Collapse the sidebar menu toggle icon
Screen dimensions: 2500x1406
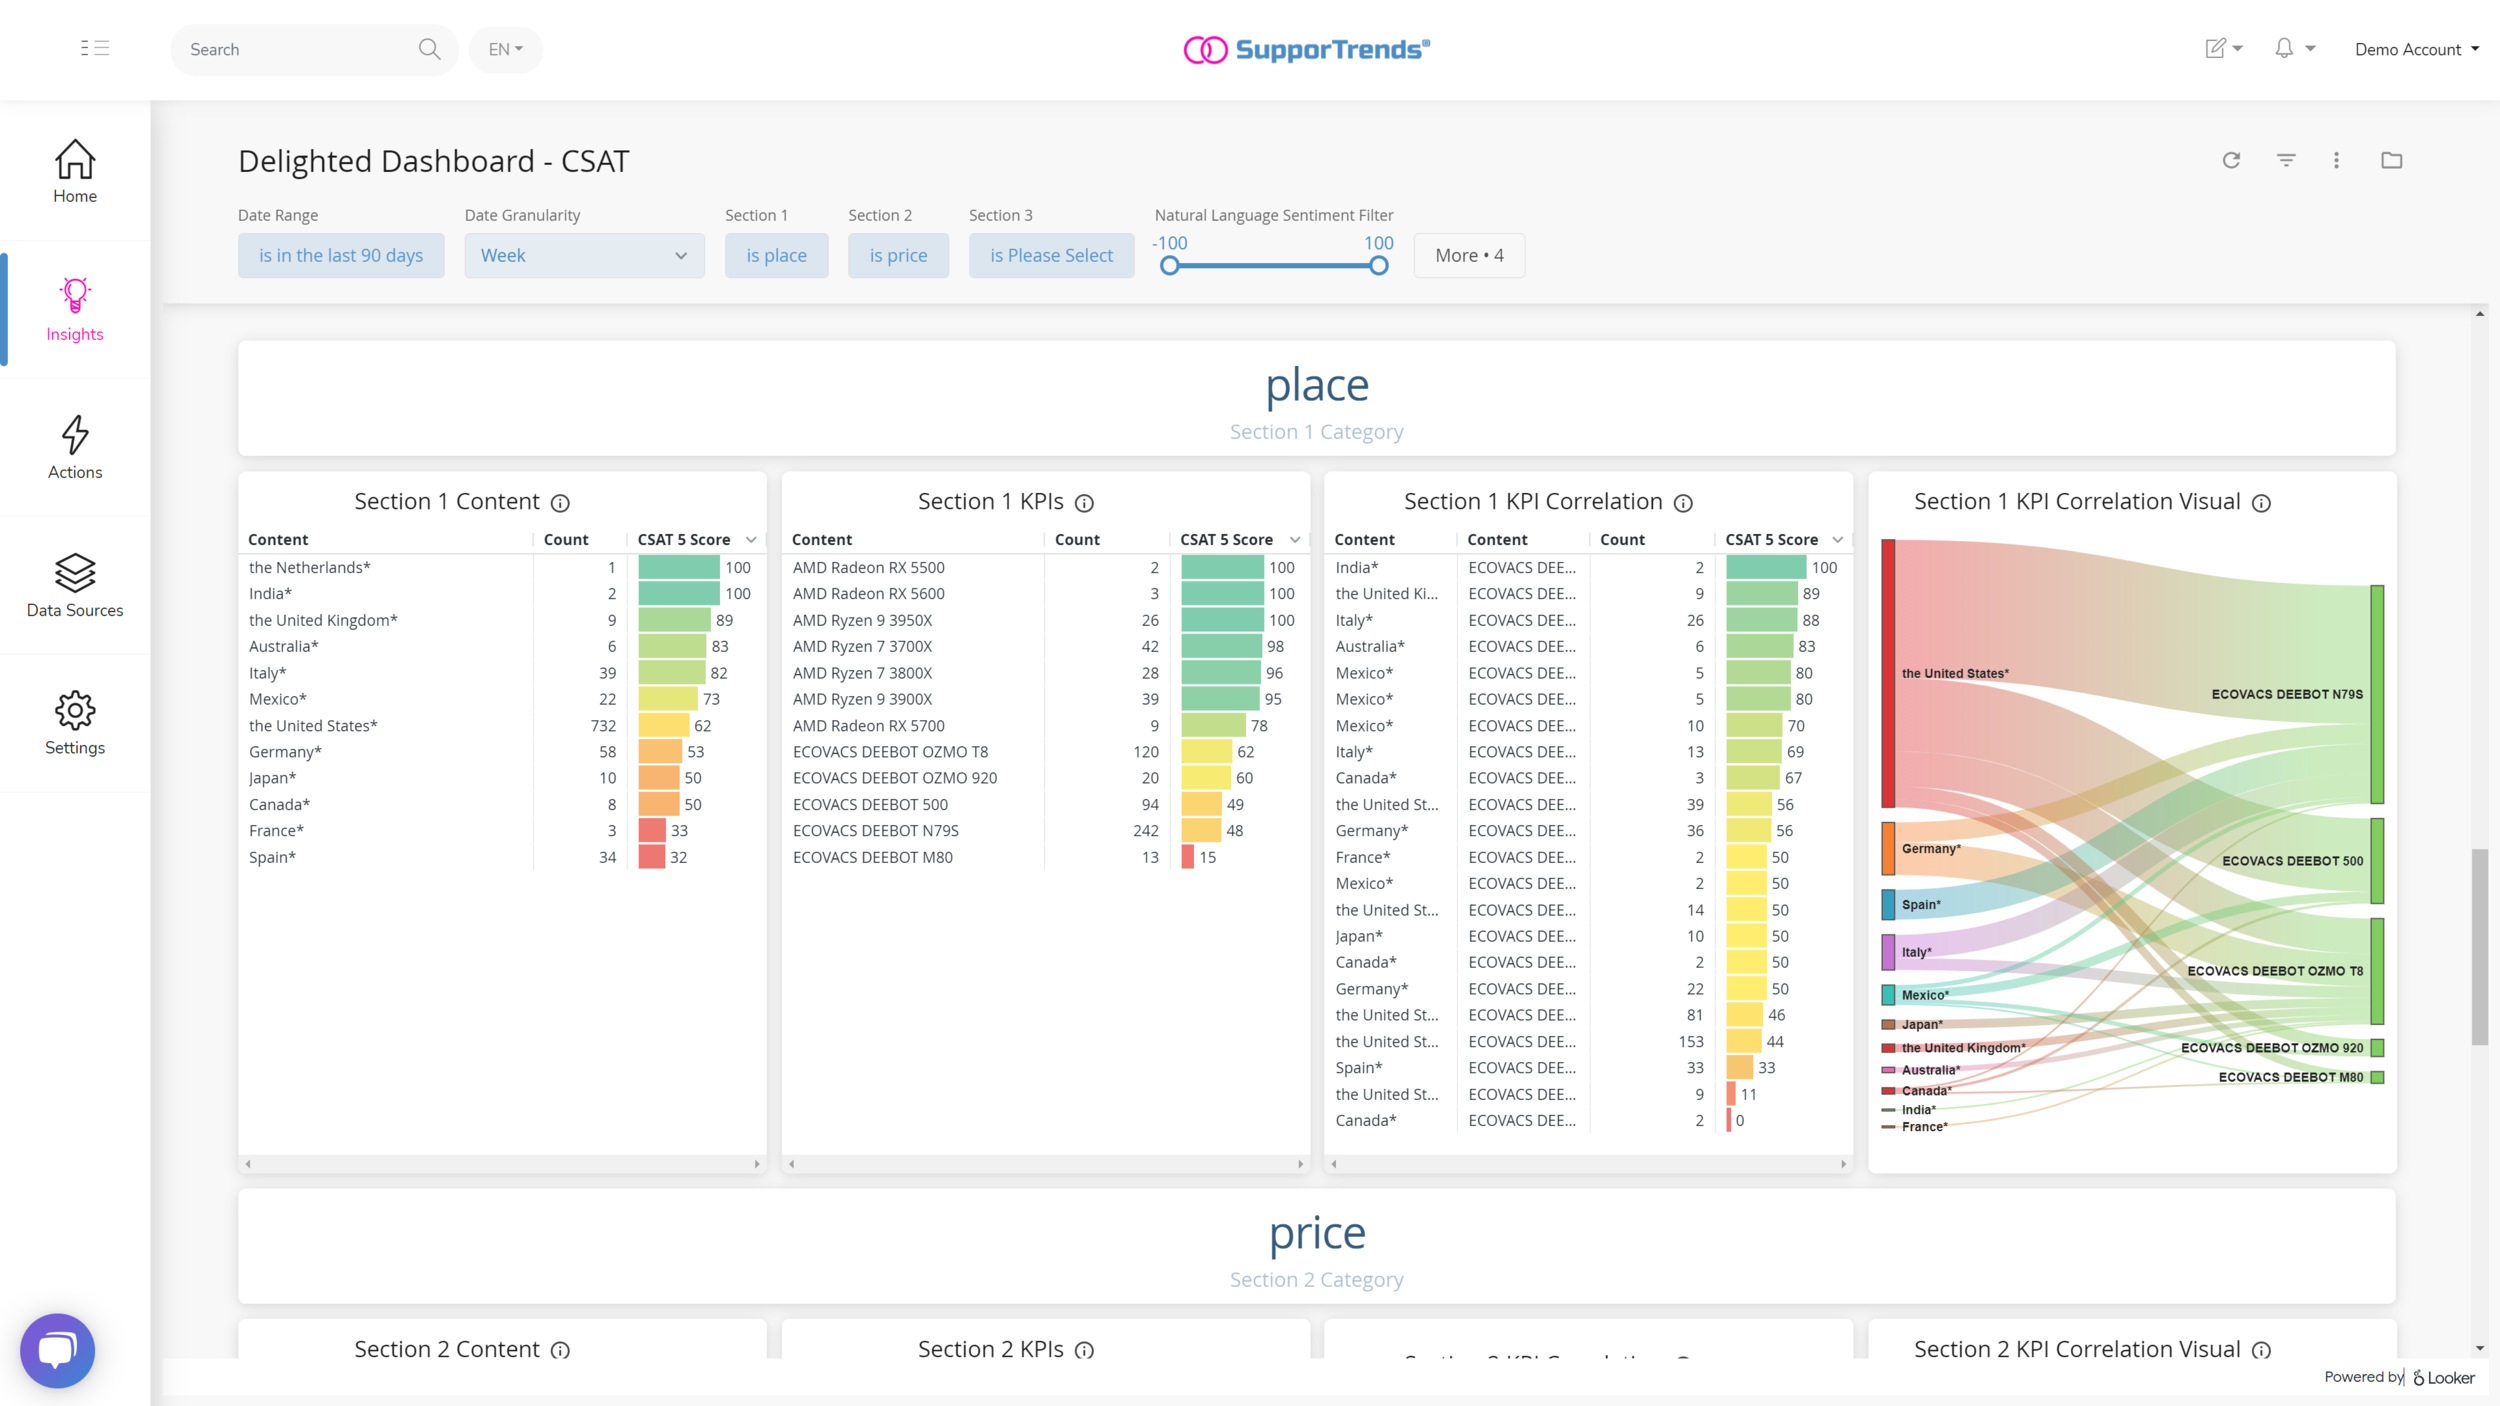[95, 48]
